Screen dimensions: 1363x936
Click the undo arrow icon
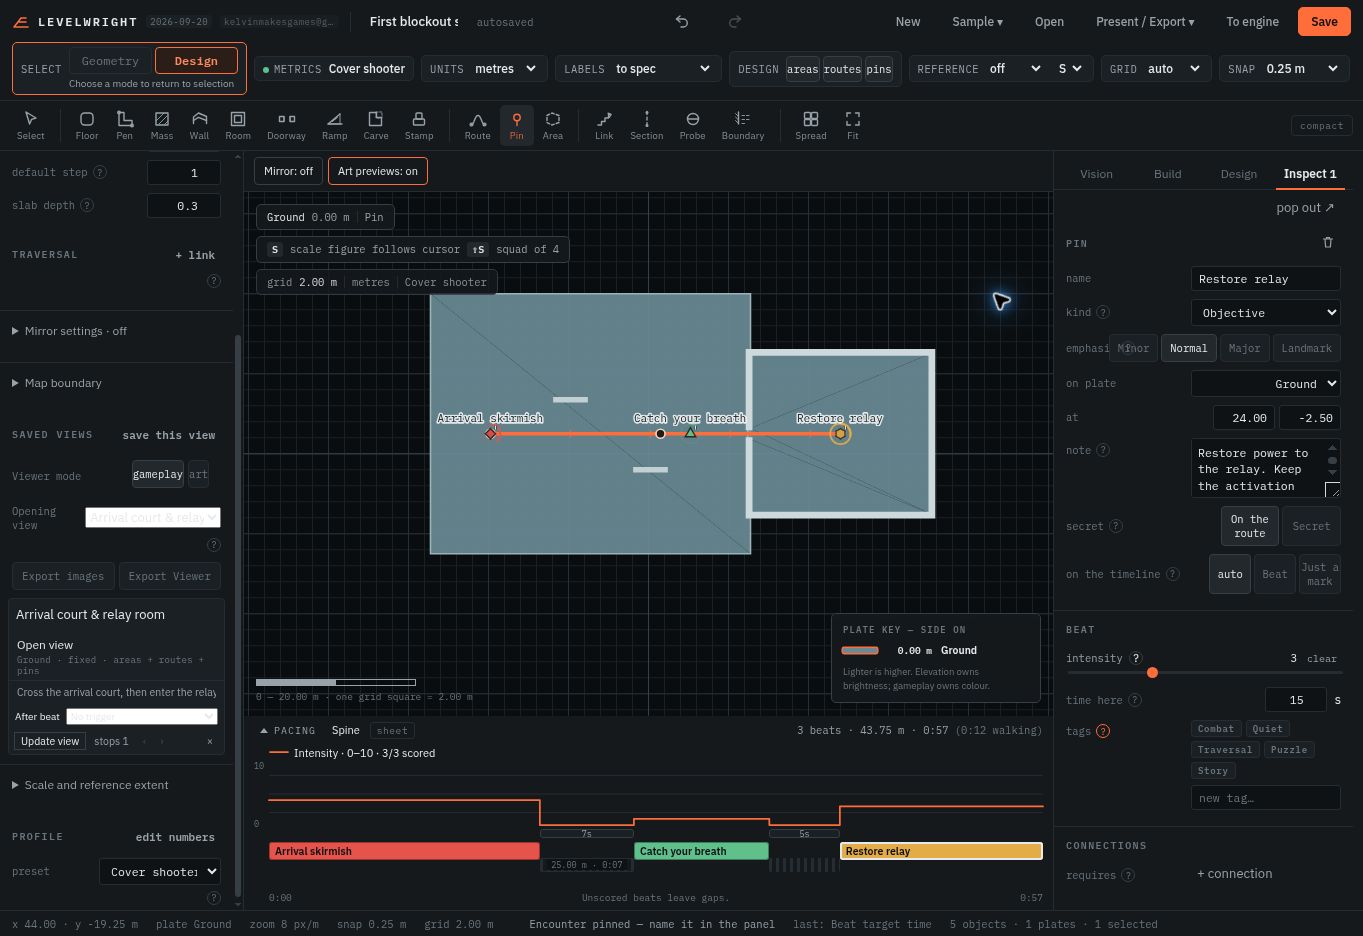[682, 21]
